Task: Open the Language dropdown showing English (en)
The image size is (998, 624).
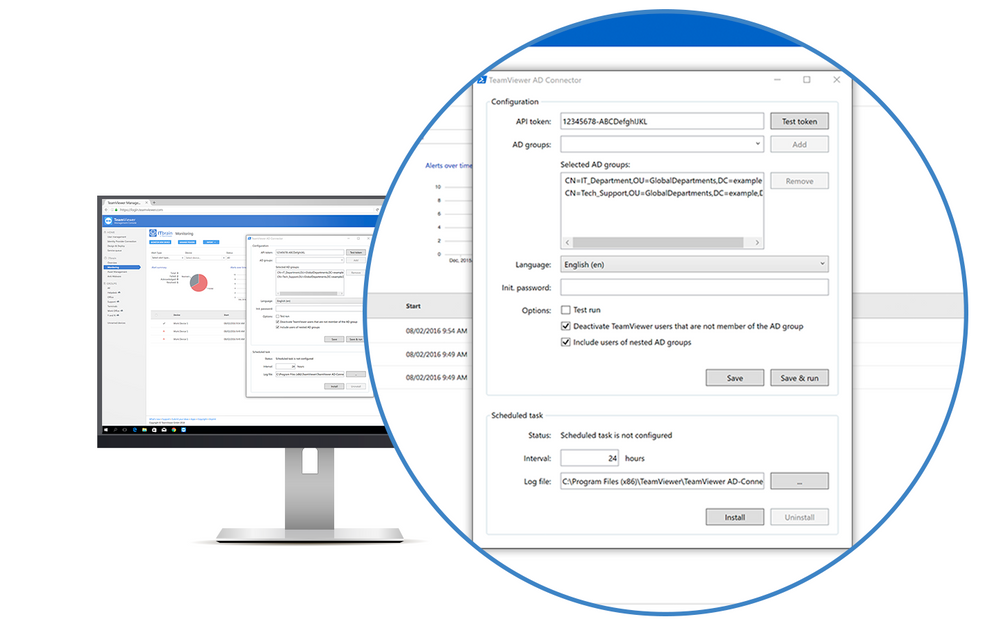Action: [694, 264]
